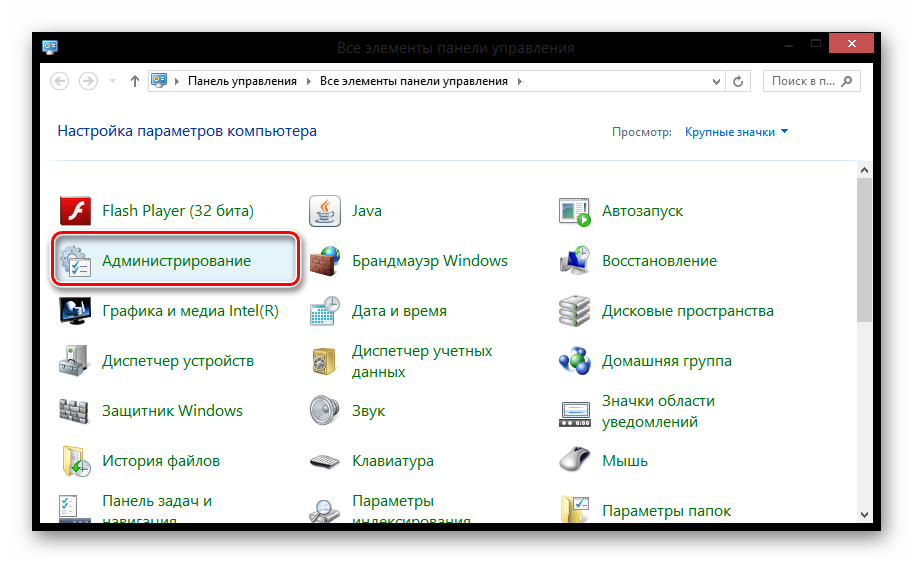
Task: Expand the Крупные значки view dropdown
Action: click(x=784, y=132)
